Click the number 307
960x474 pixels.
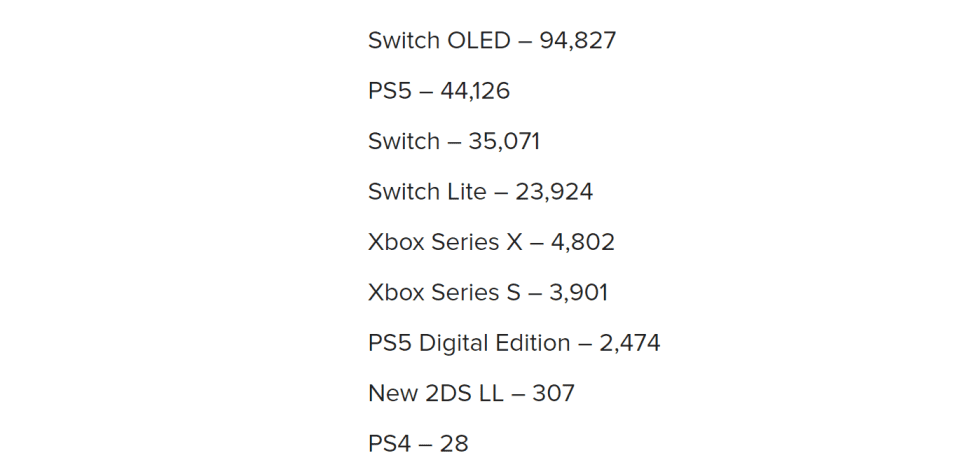[x=553, y=393]
